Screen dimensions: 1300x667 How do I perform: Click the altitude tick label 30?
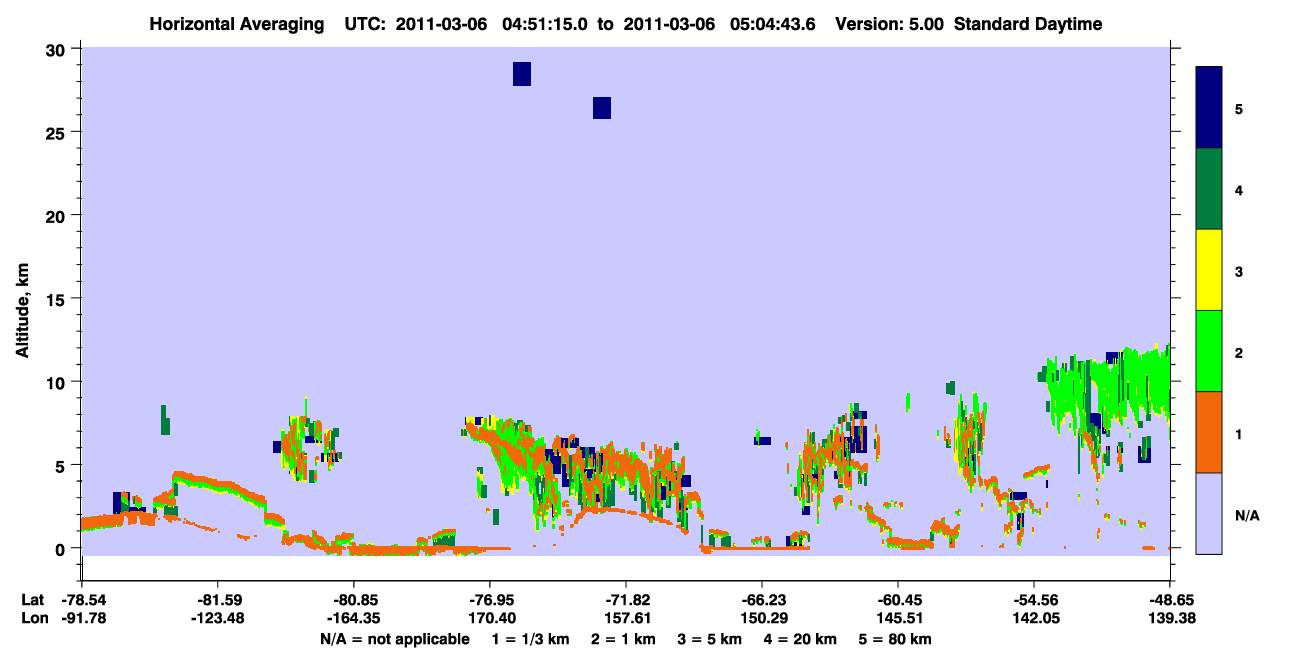pyautogui.click(x=58, y=49)
